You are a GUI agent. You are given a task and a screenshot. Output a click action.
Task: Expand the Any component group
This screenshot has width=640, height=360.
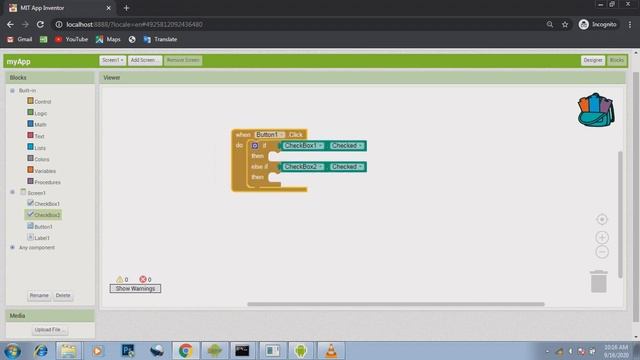pyautogui.click(x=12, y=247)
